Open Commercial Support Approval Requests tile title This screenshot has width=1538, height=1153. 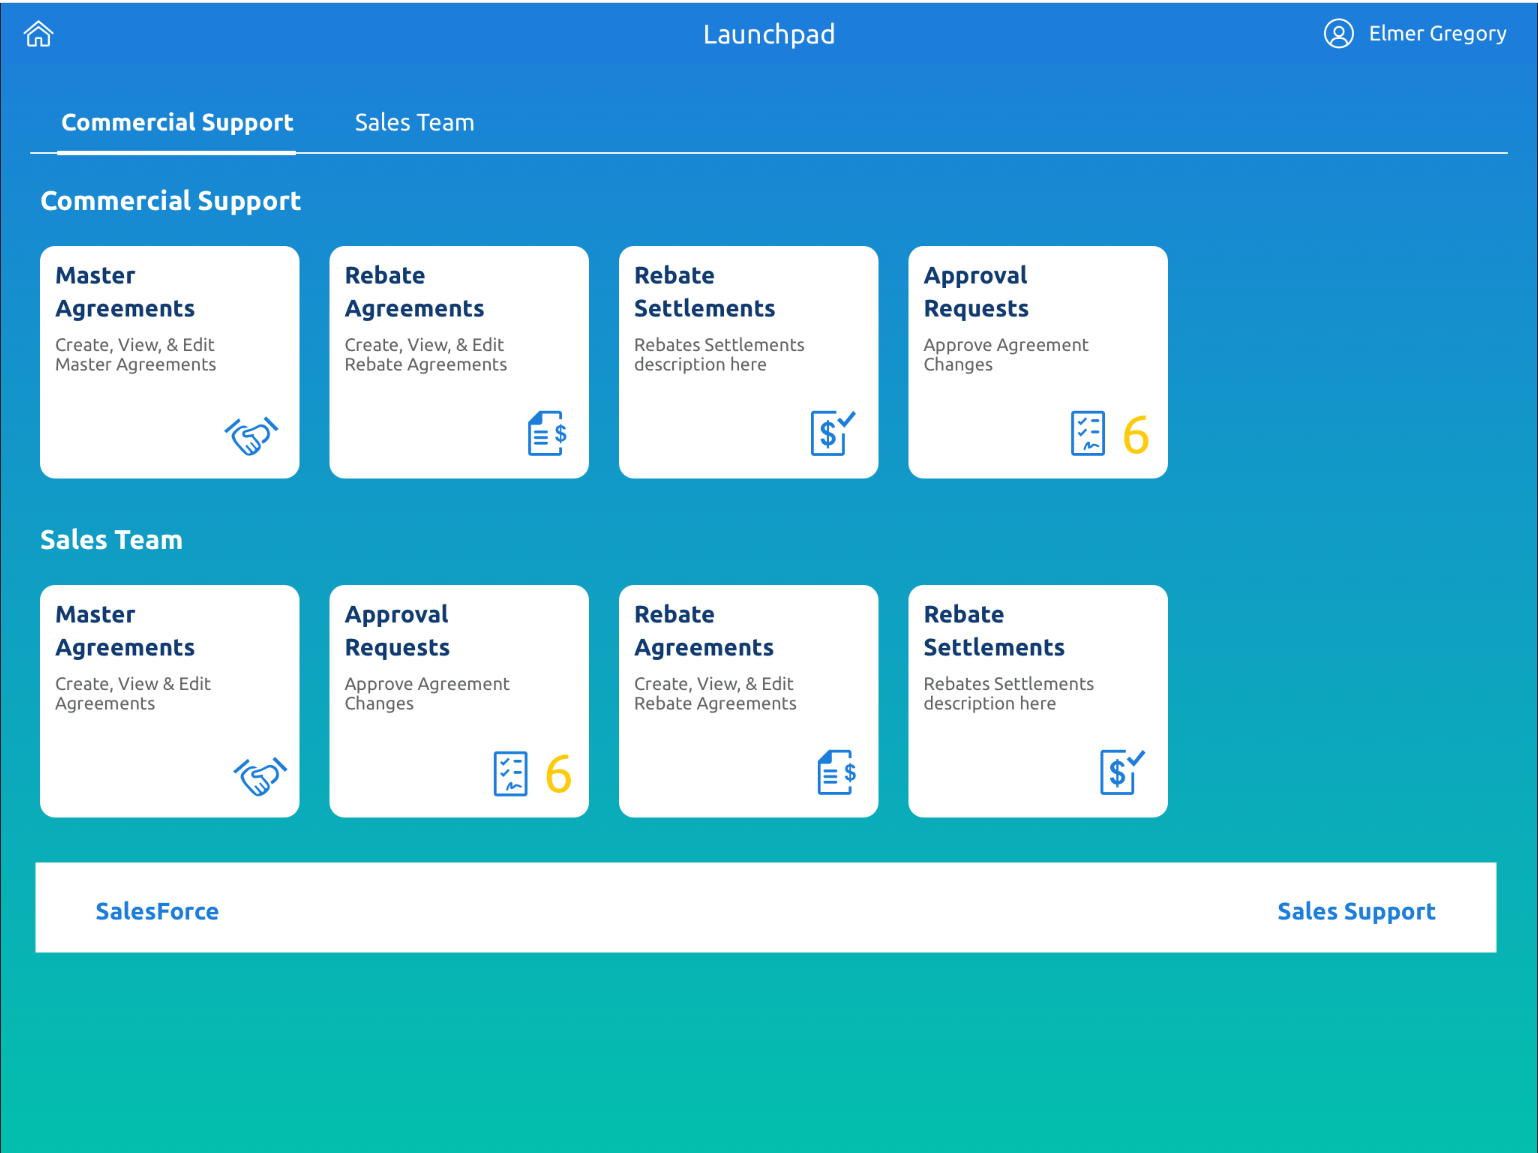[976, 292]
